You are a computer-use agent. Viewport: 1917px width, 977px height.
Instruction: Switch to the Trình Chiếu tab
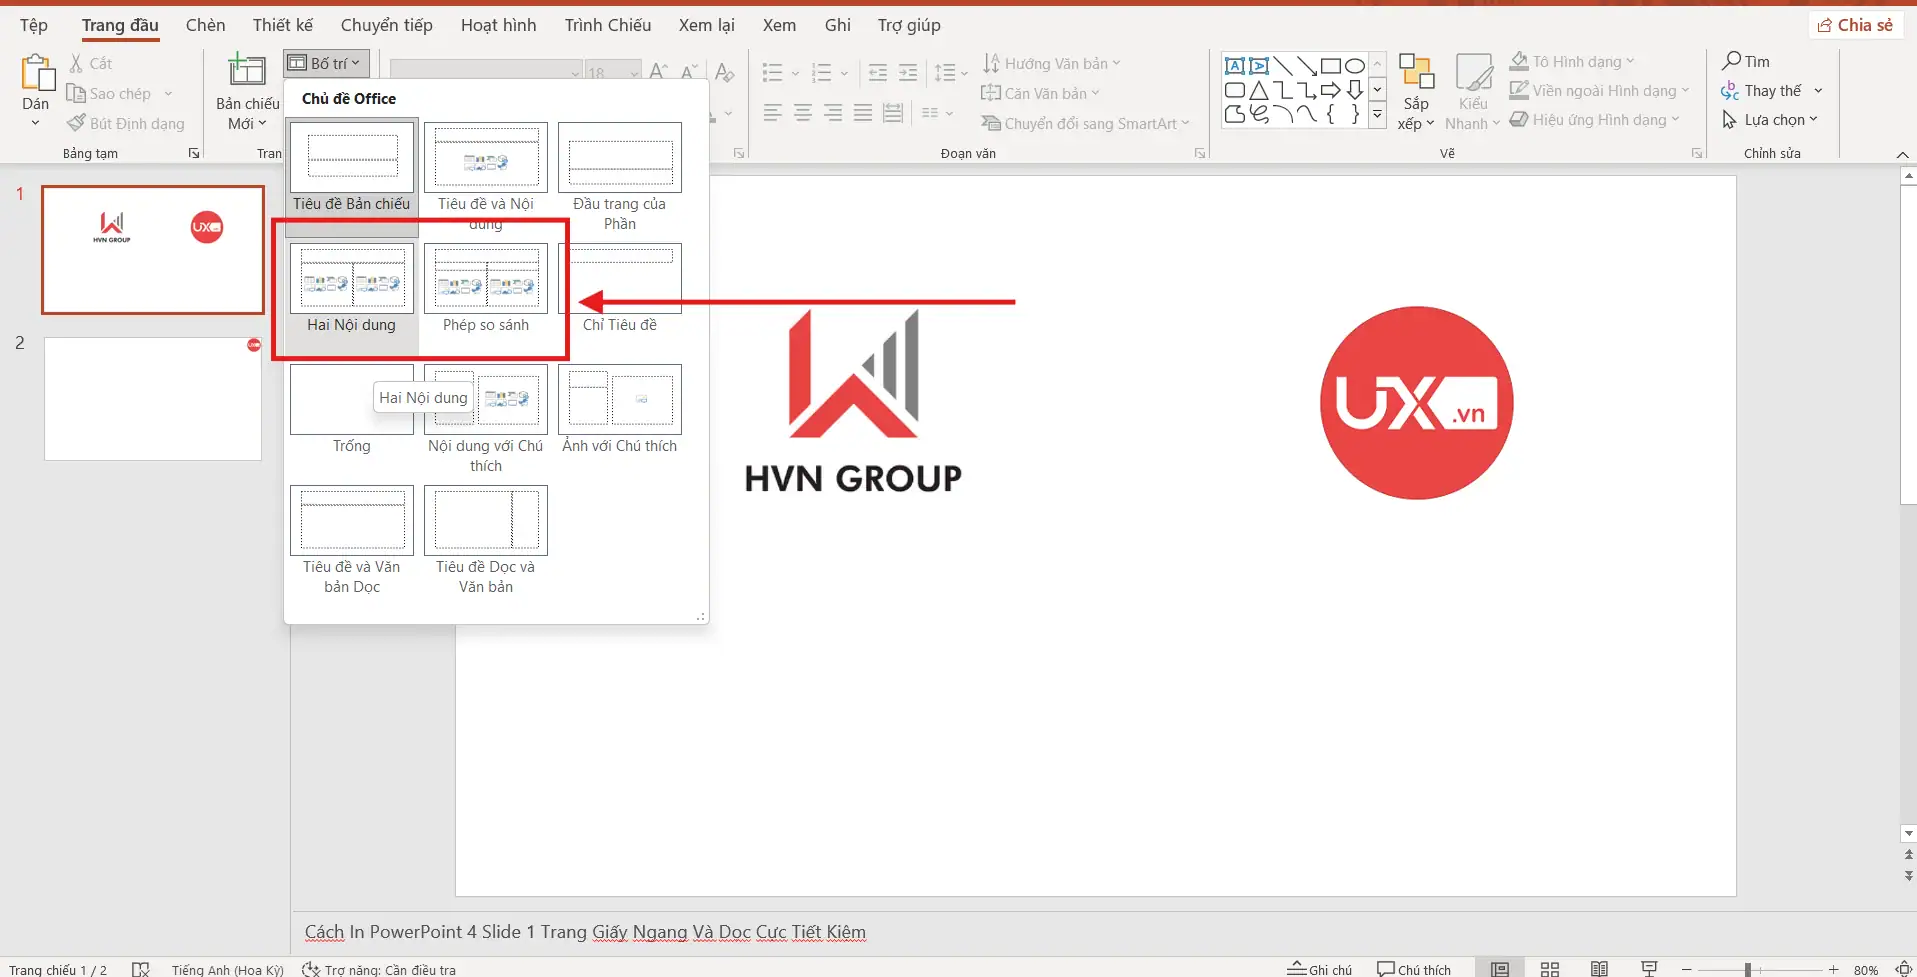pyautogui.click(x=607, y=25)
